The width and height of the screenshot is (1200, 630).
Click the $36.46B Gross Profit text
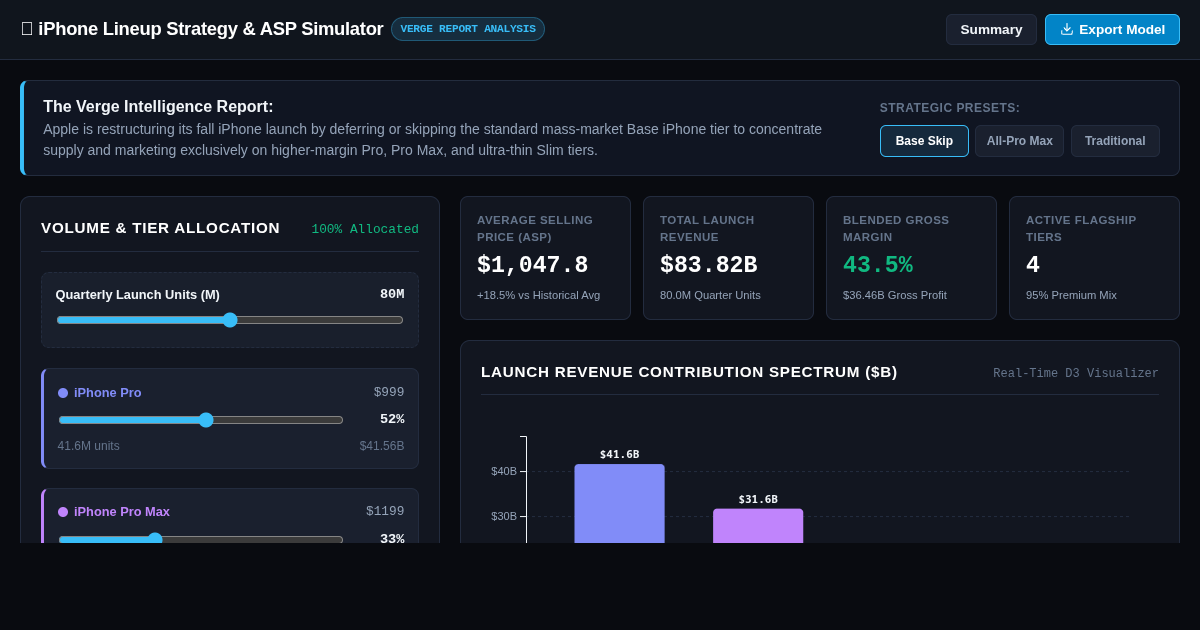pyautogui.click(x=895, y=295)
